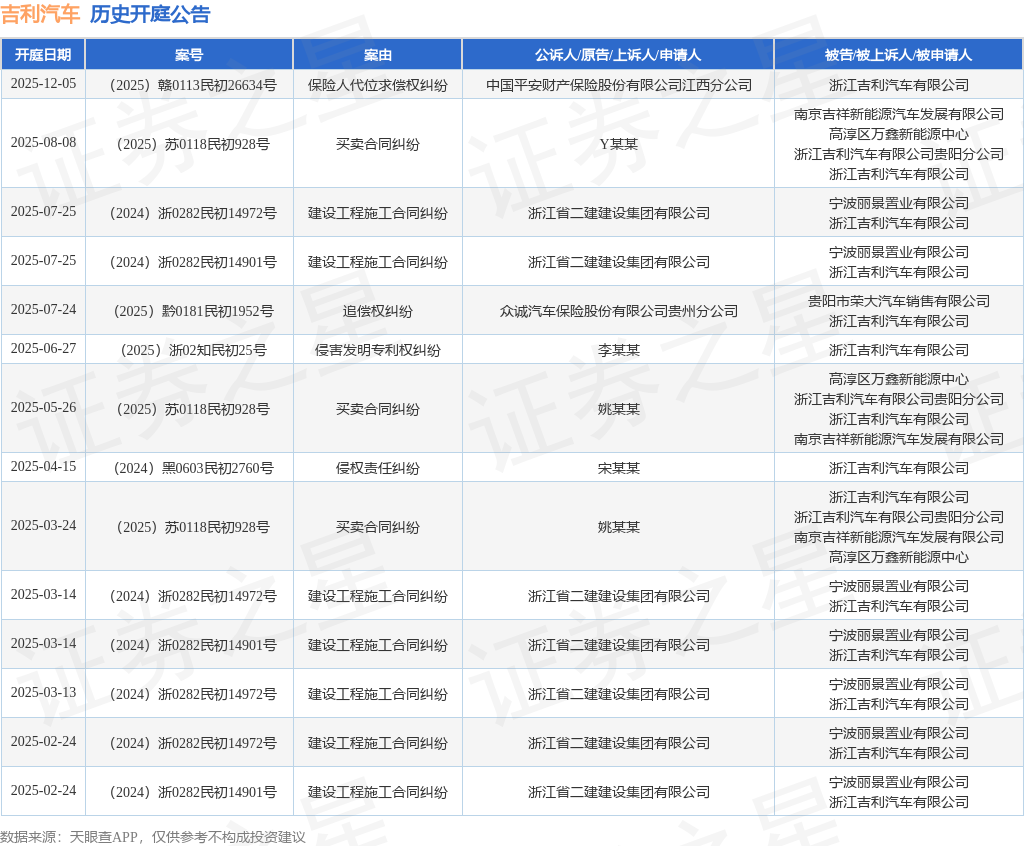Click 浙江省二建建设集团有限公司 in the 2025-03-13 row

(x=618, y=694)
